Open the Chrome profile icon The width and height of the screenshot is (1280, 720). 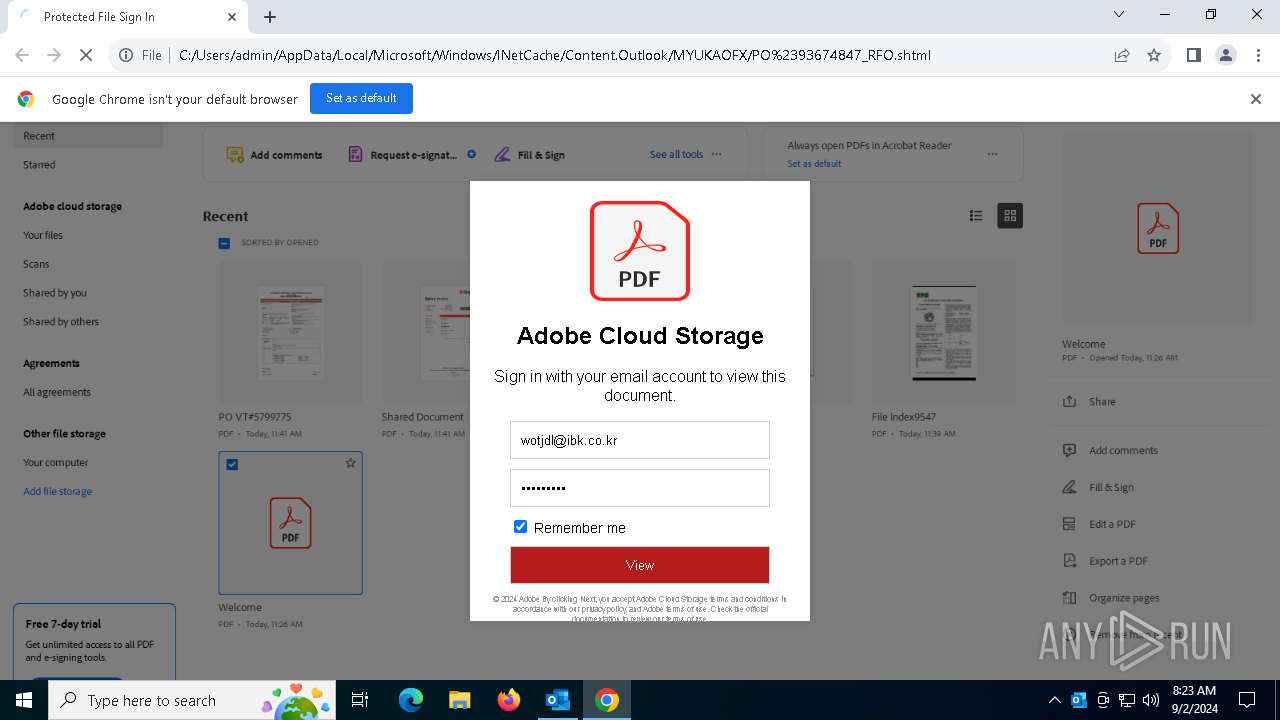tap(1226, 55)
